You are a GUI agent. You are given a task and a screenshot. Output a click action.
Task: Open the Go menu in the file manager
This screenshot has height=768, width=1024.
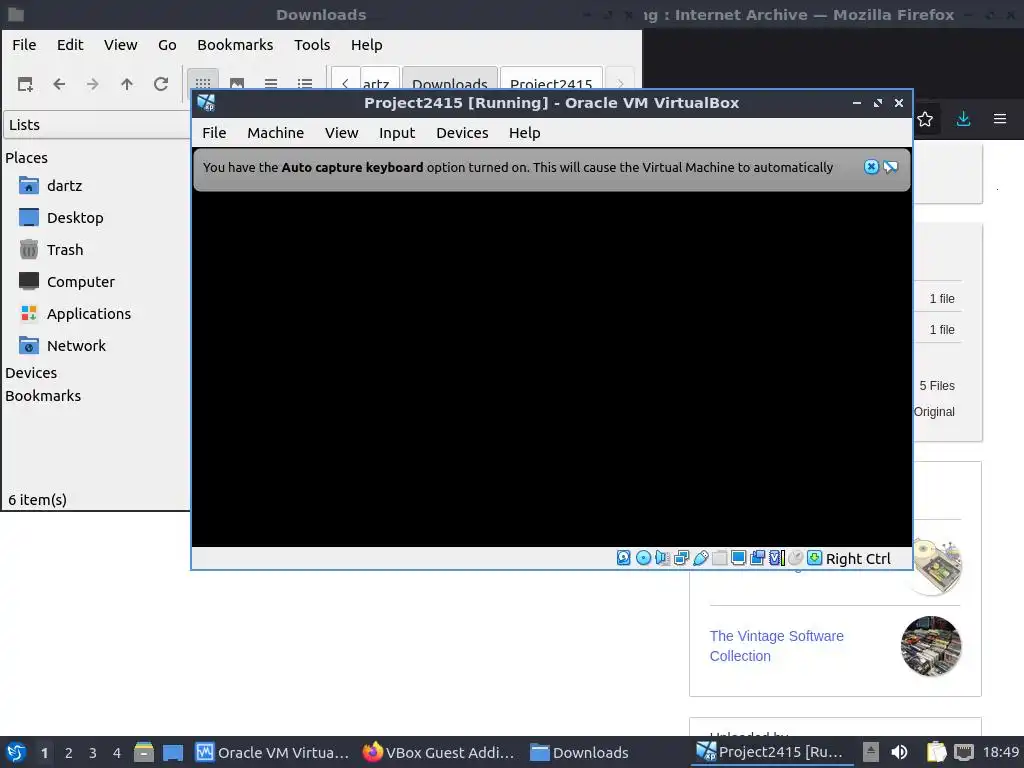[x=167, y=44]
